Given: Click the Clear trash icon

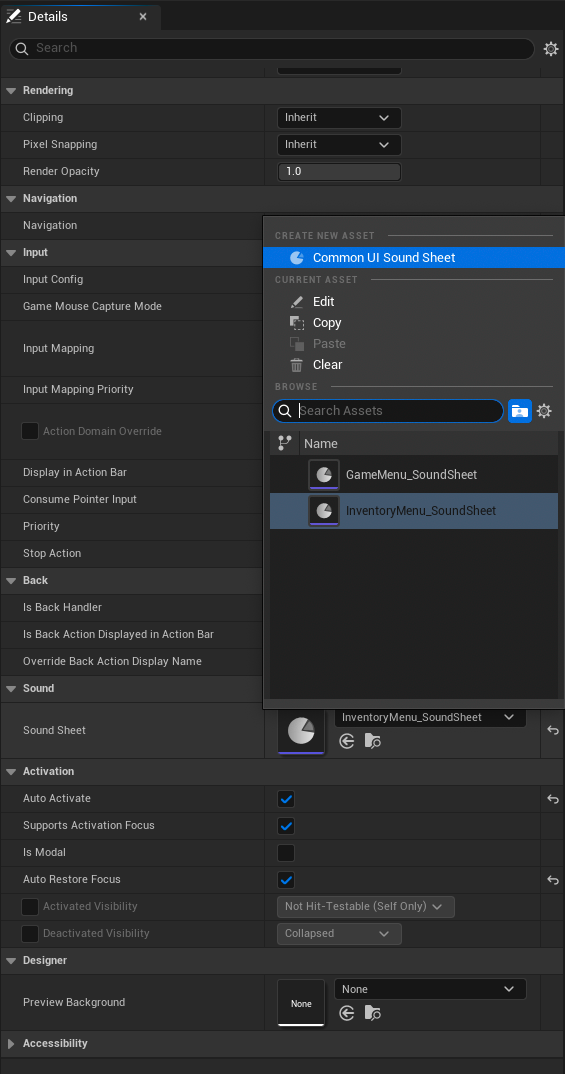Looking at the screenshot, I should coord(297,364).
